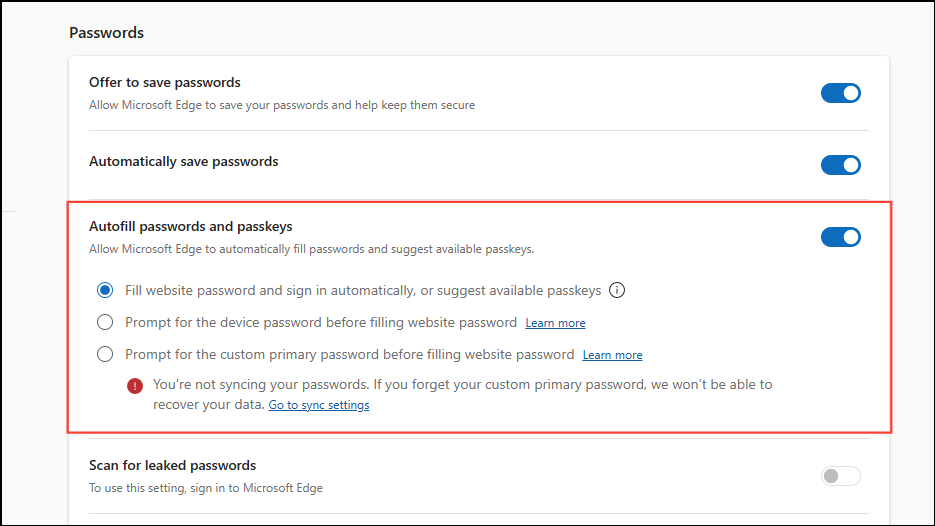Viewport: 935px width, 526px height.
Task: Click the Passwords section heading
Action: coord(106,33)
